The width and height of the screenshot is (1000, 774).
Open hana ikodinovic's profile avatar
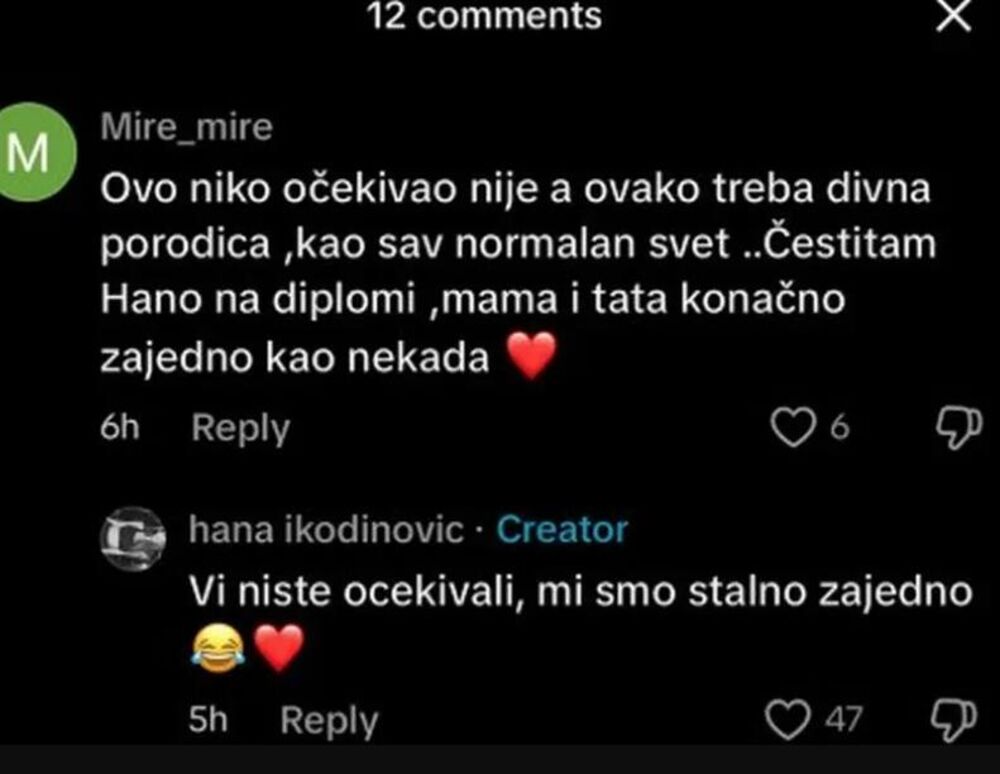pyautogui.click(x=133, y=533)
